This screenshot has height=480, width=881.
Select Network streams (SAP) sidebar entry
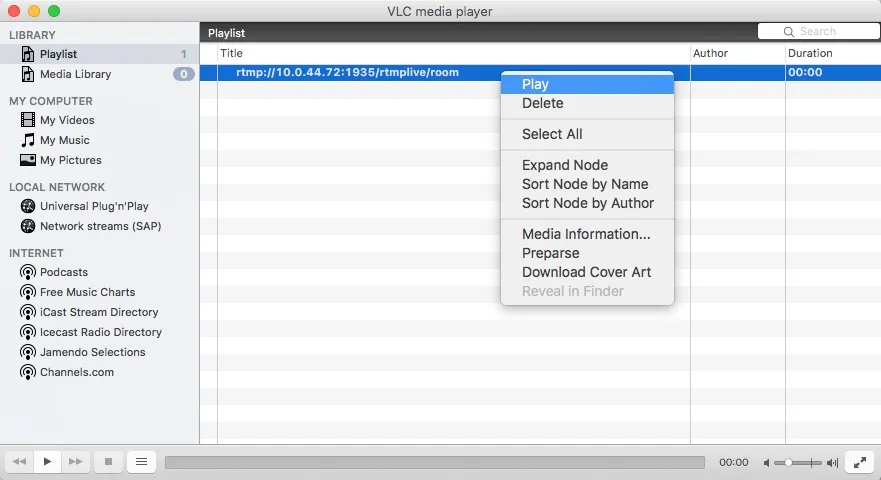99,226
